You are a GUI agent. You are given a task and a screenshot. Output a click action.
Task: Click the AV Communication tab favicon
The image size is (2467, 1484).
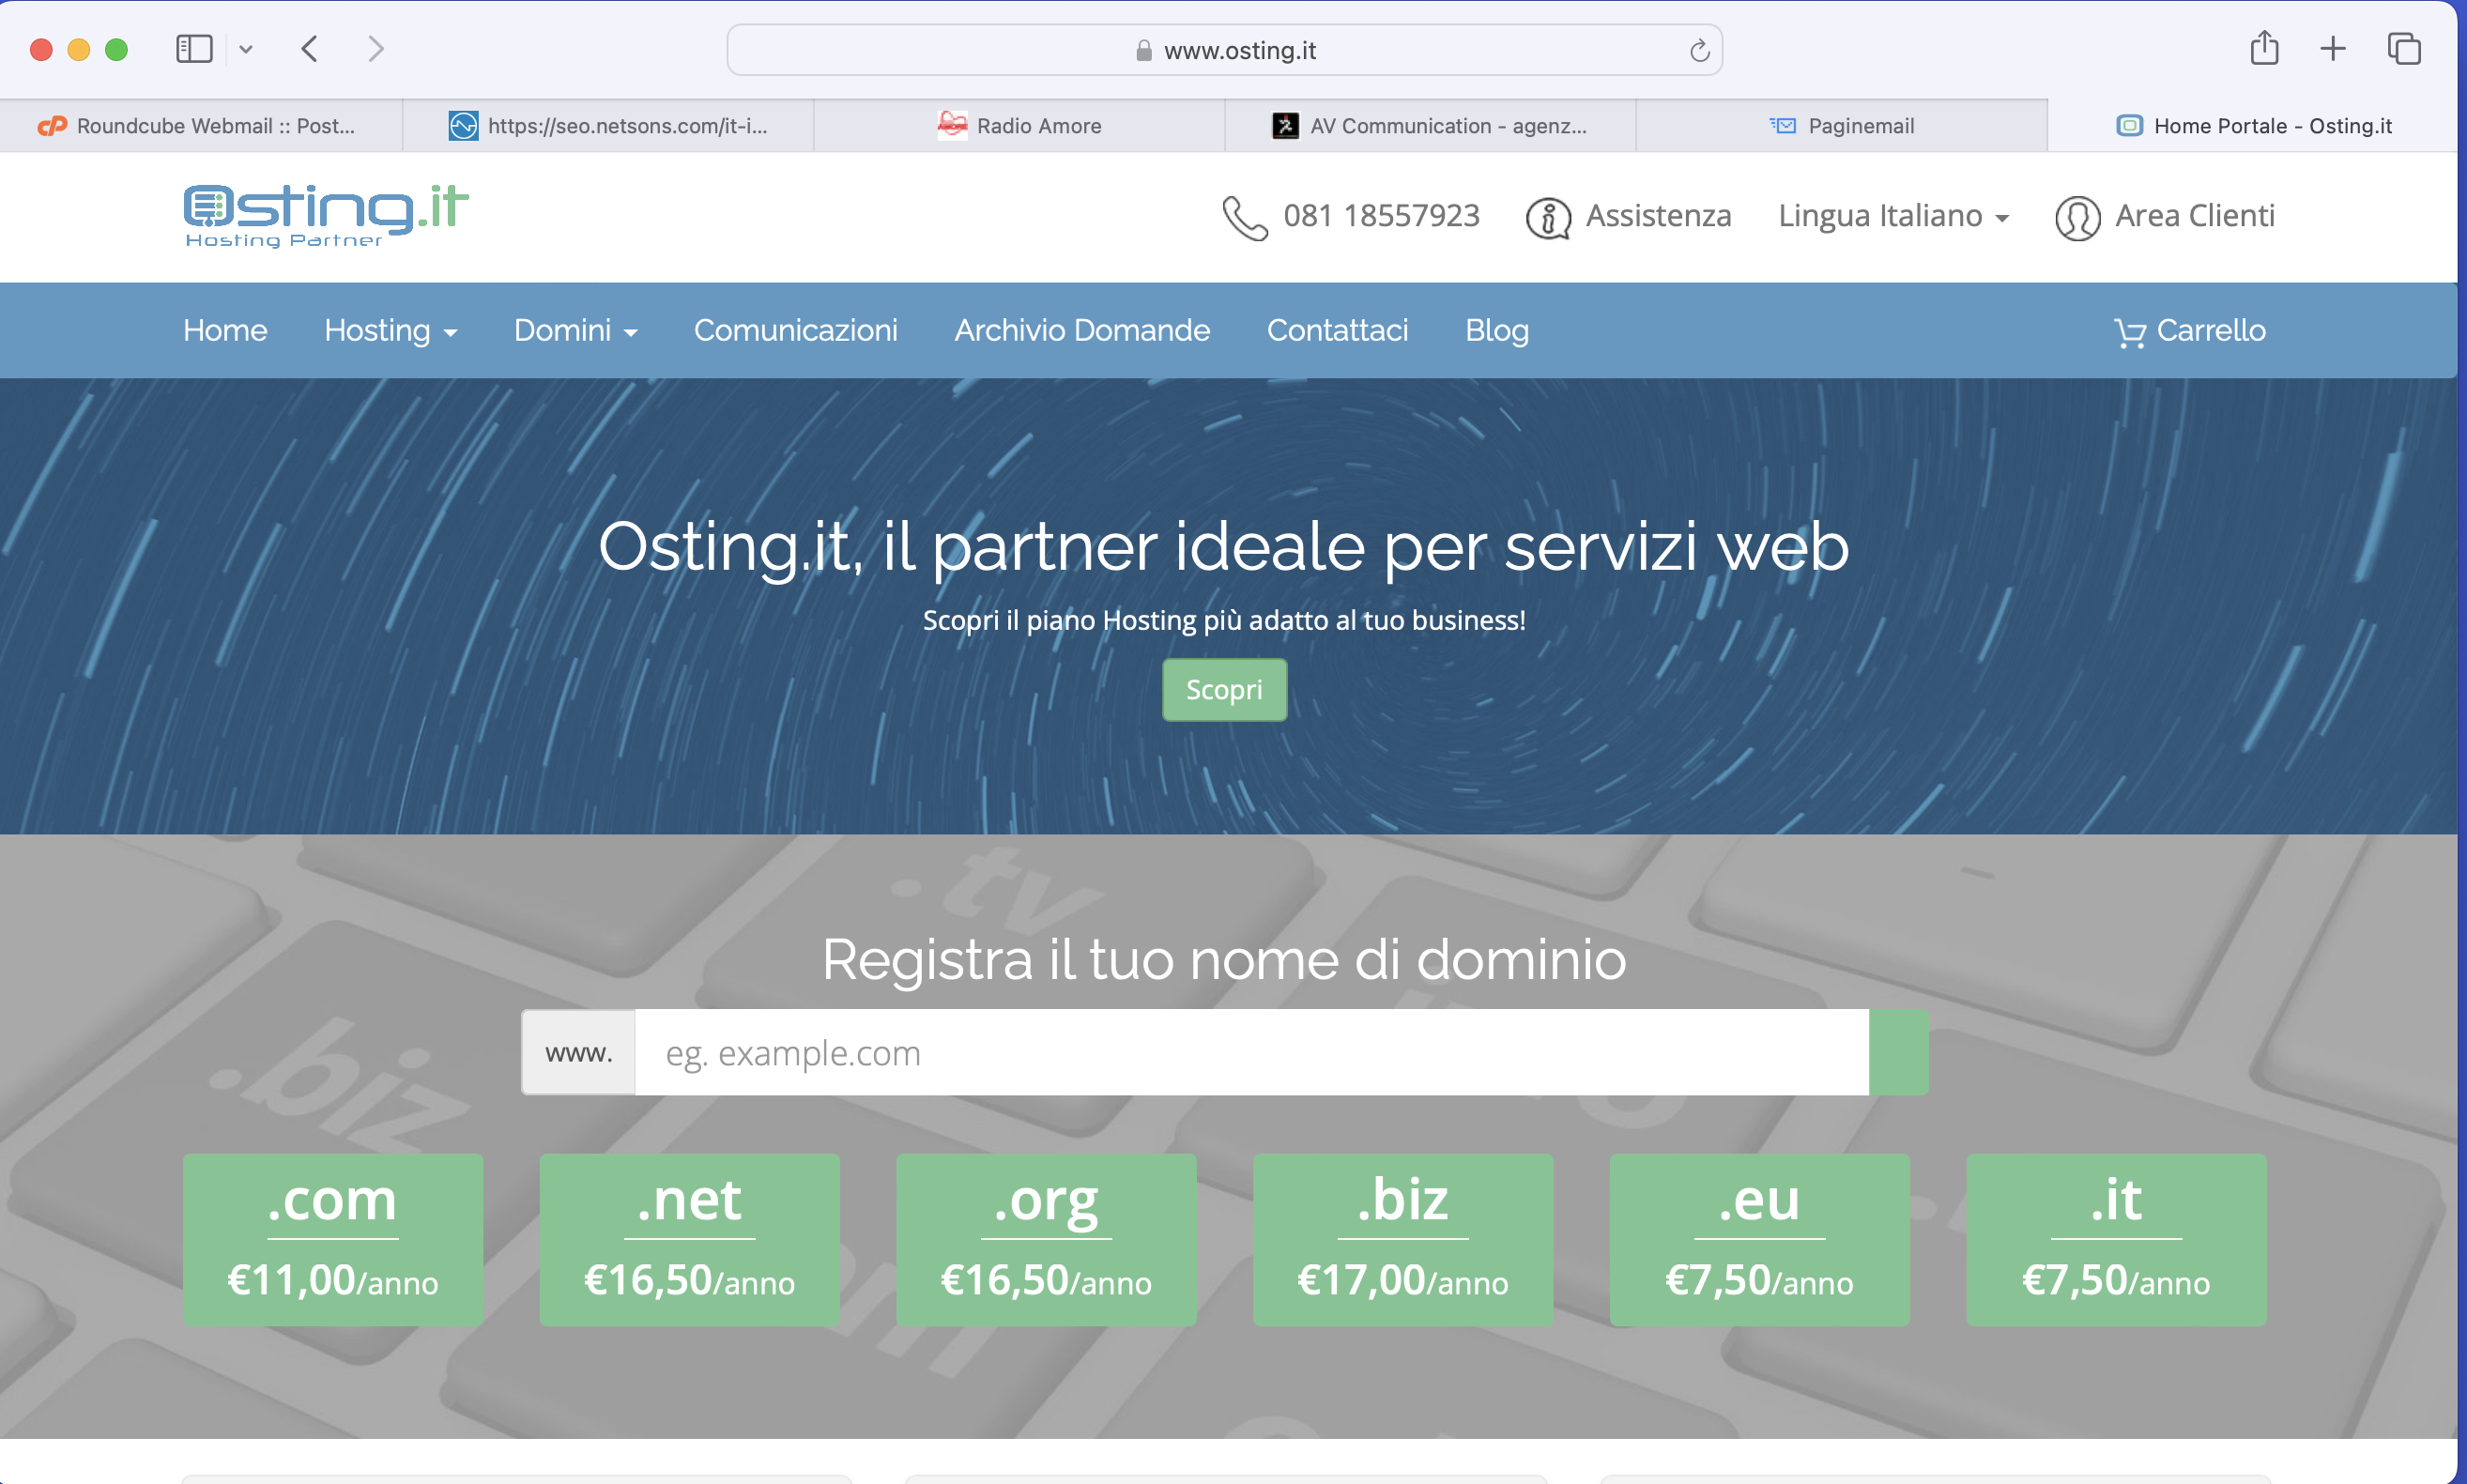point(1285,126)
